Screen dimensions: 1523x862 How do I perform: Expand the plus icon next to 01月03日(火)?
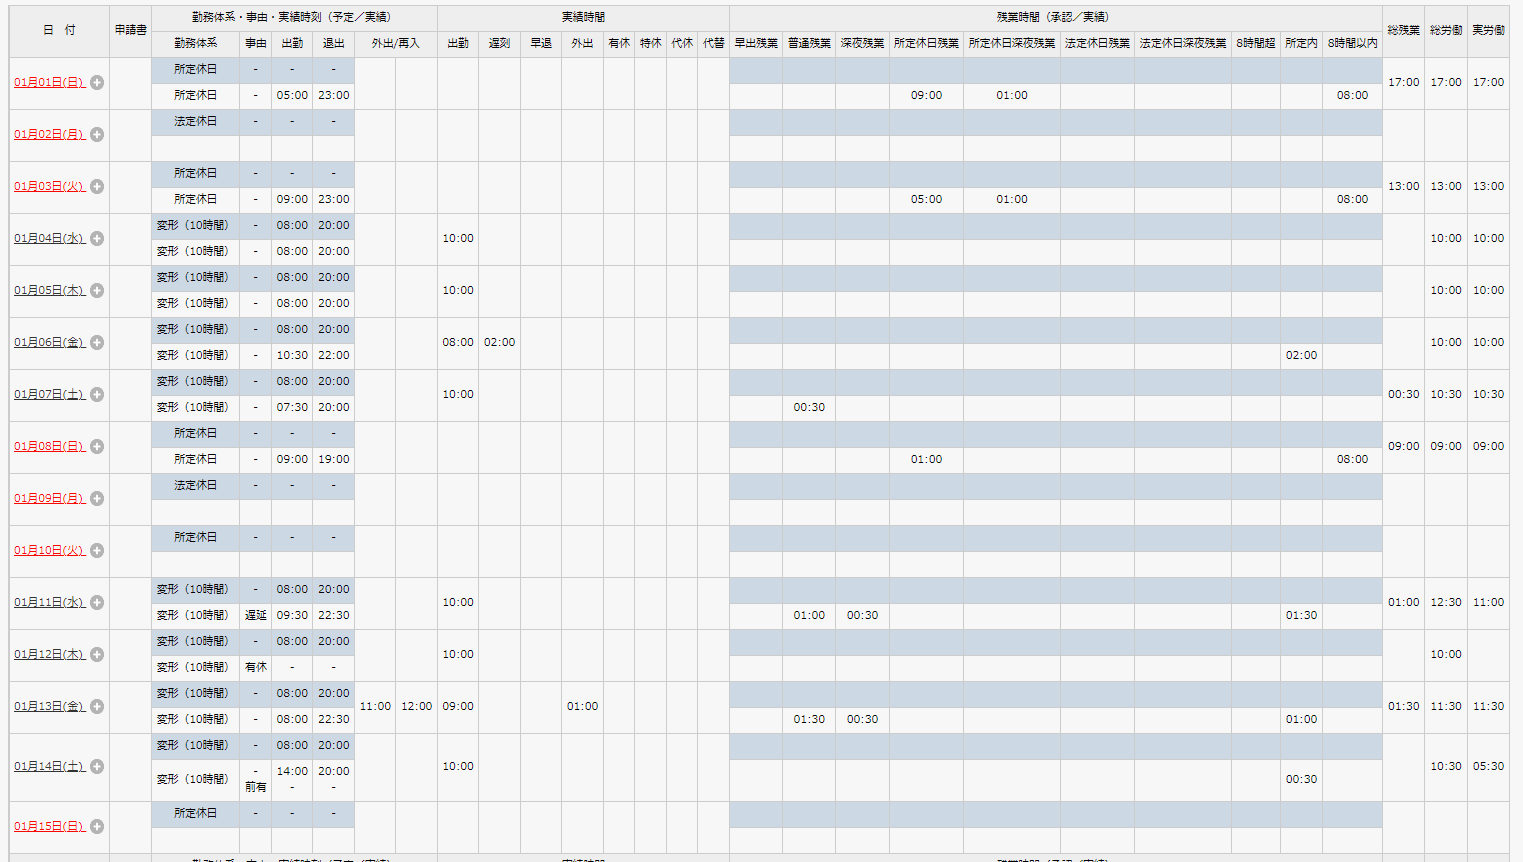pyautogui.click(x=97, y=187)
